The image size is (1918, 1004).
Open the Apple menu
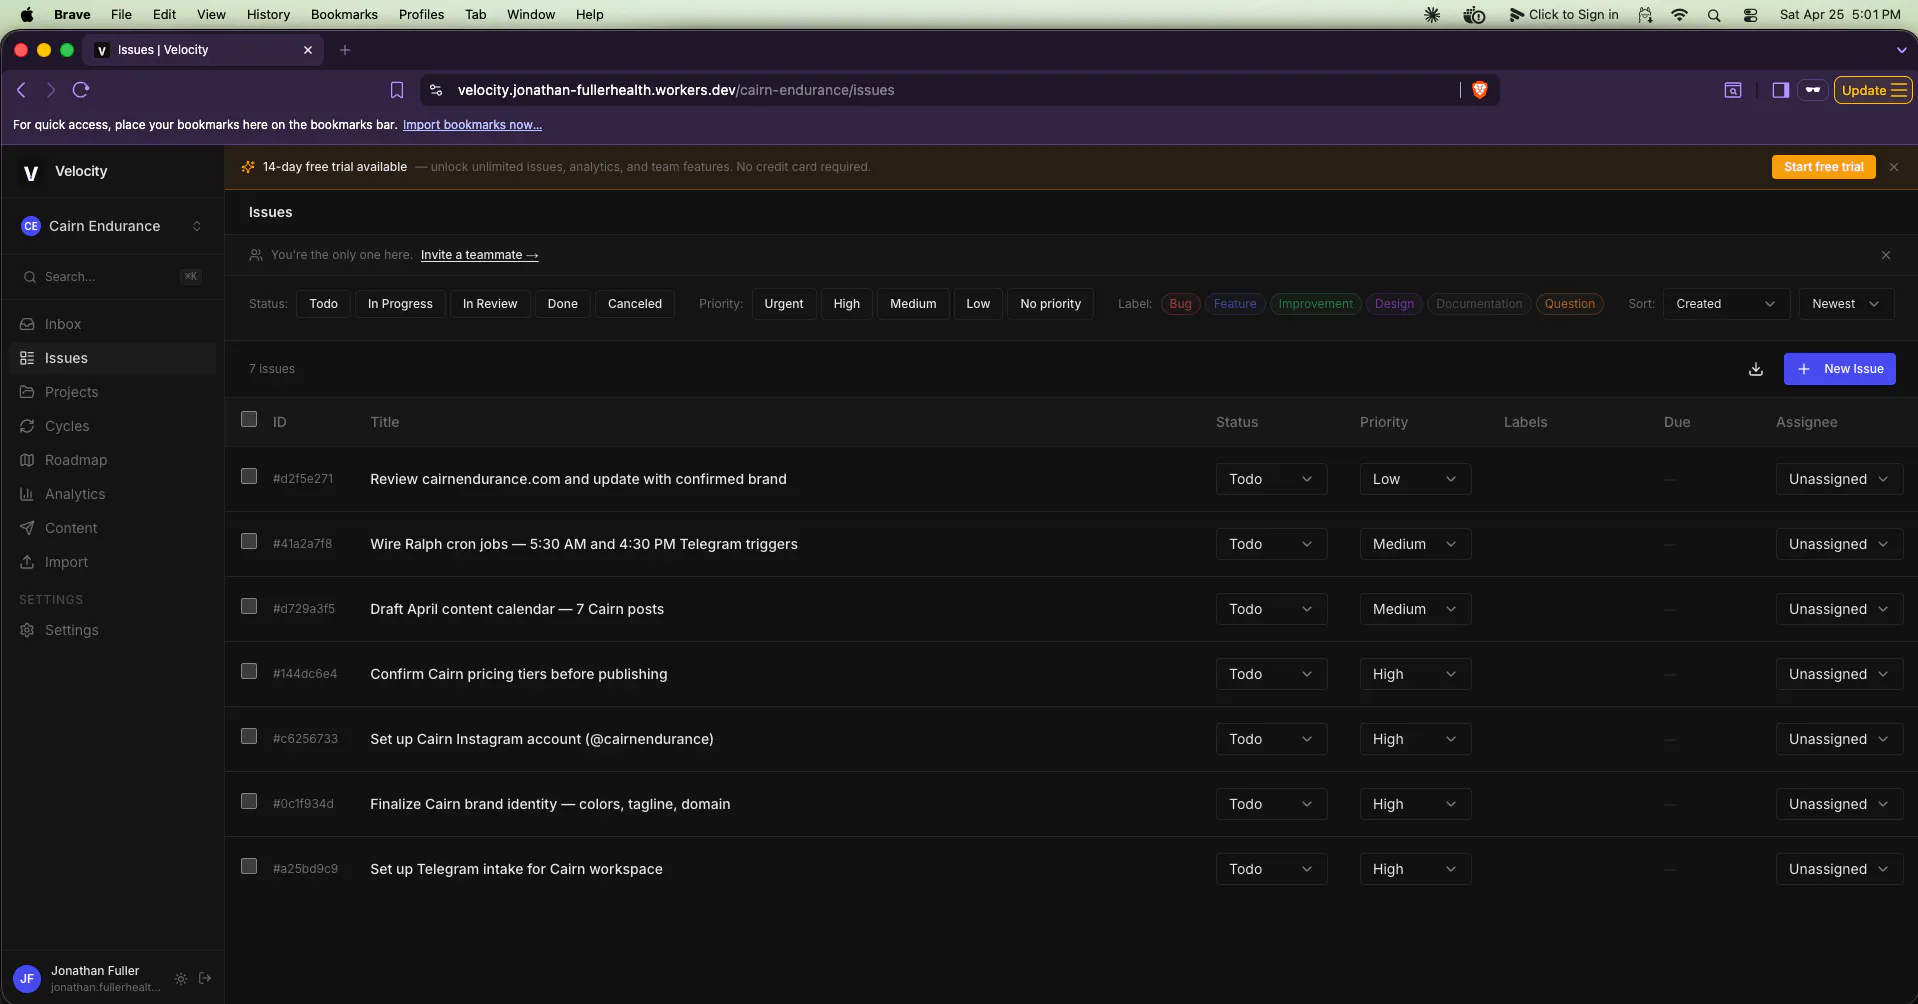(27, 15)
